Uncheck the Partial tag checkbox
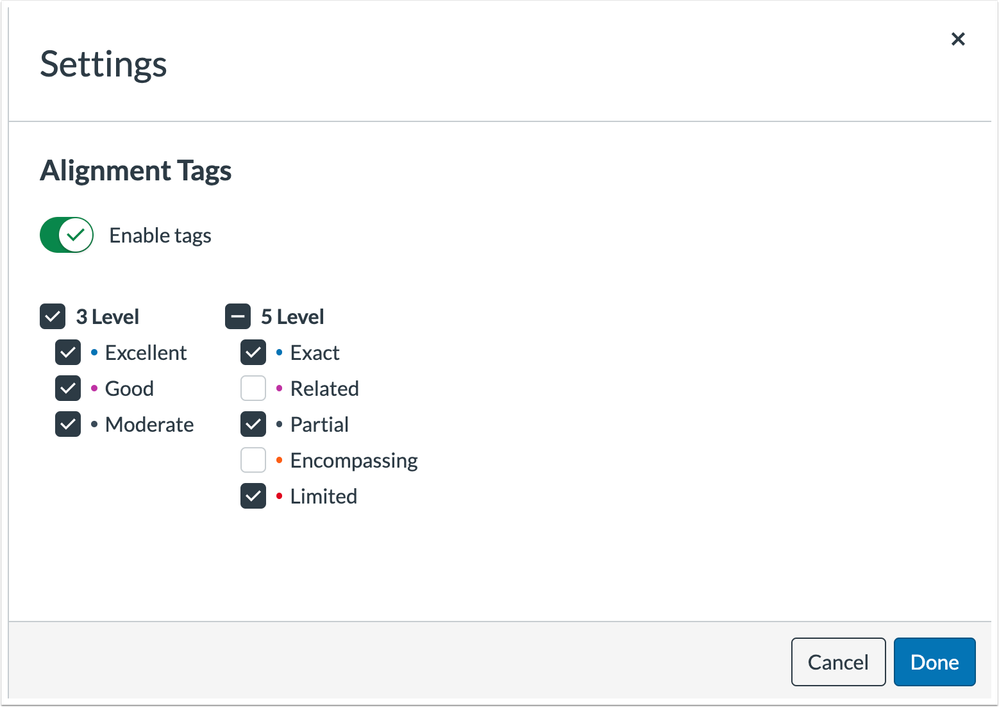This screenshot has width=999, height=707. [253, 424]
